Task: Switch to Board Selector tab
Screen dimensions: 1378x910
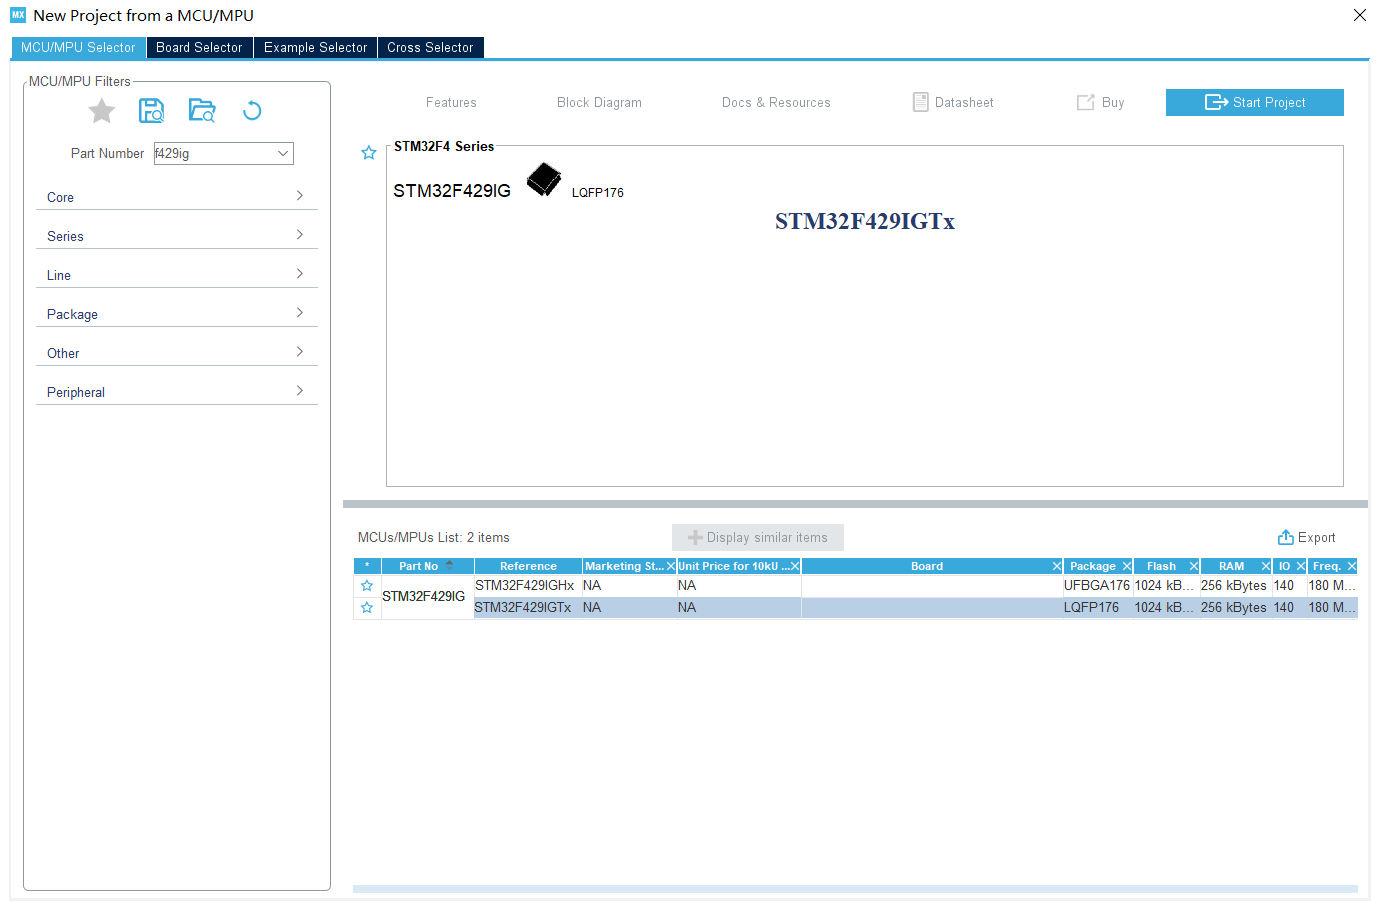Action: click(x=199, y=47)
